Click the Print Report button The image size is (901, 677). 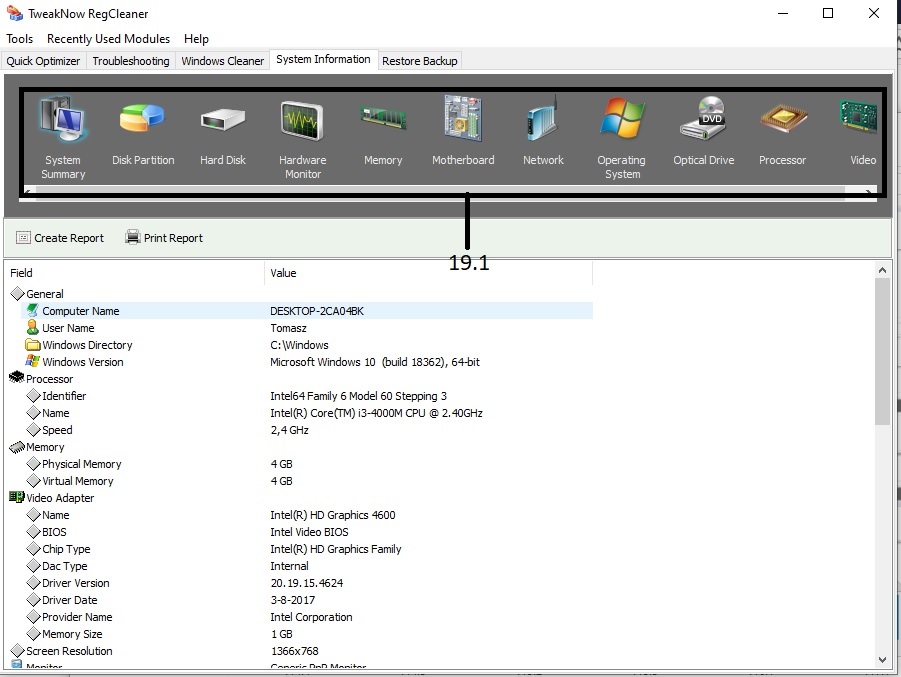[x=164, y=238]
